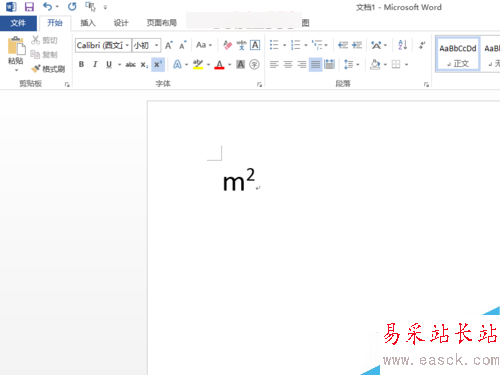Click Line and Paragraph Spacing icon
The height and width of the screenshot is (375, 500).
point(348,64)
